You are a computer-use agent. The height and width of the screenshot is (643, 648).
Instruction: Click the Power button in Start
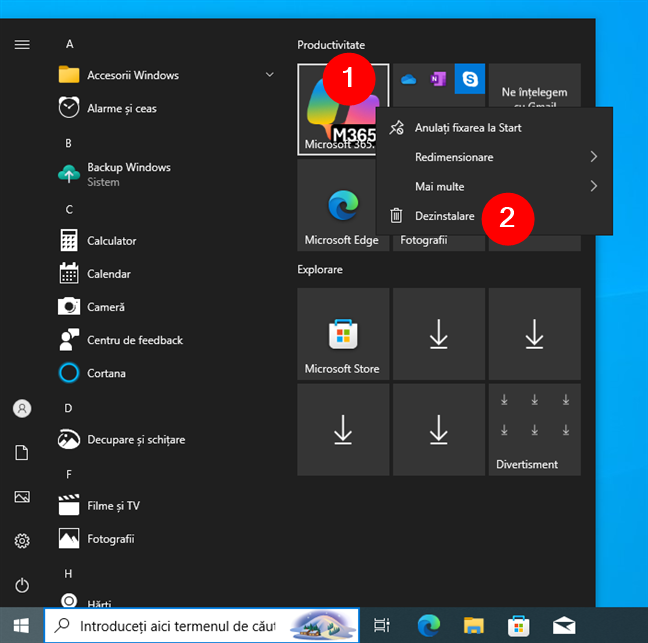coord(22,585)
